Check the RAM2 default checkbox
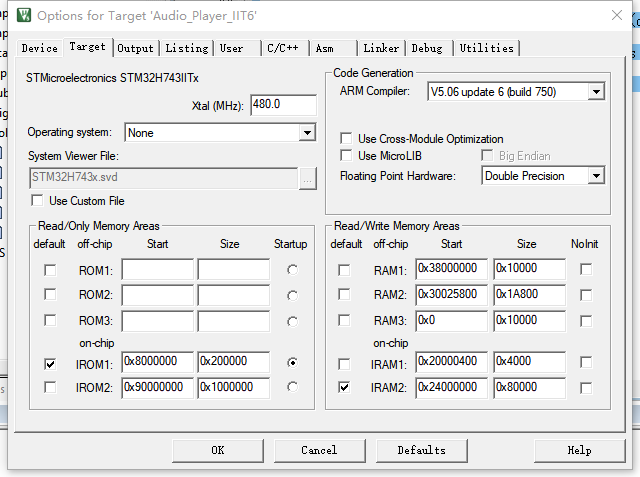 click(344, 294)
